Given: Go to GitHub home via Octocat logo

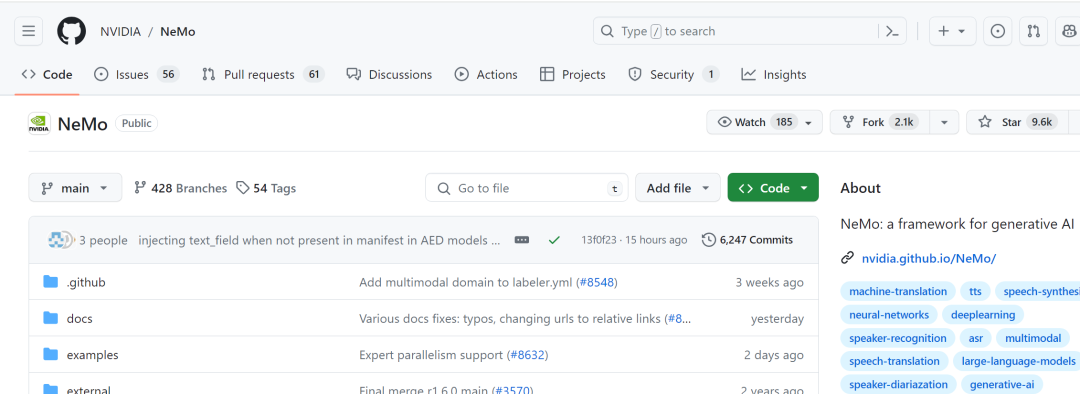Looking at the screenshot, I should (71, 32).
